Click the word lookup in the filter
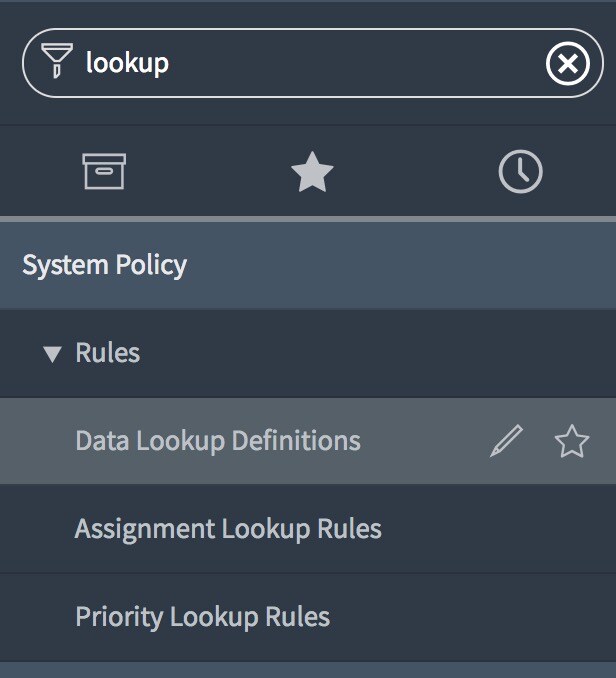The image size is (616, 678). coord(127,63)
